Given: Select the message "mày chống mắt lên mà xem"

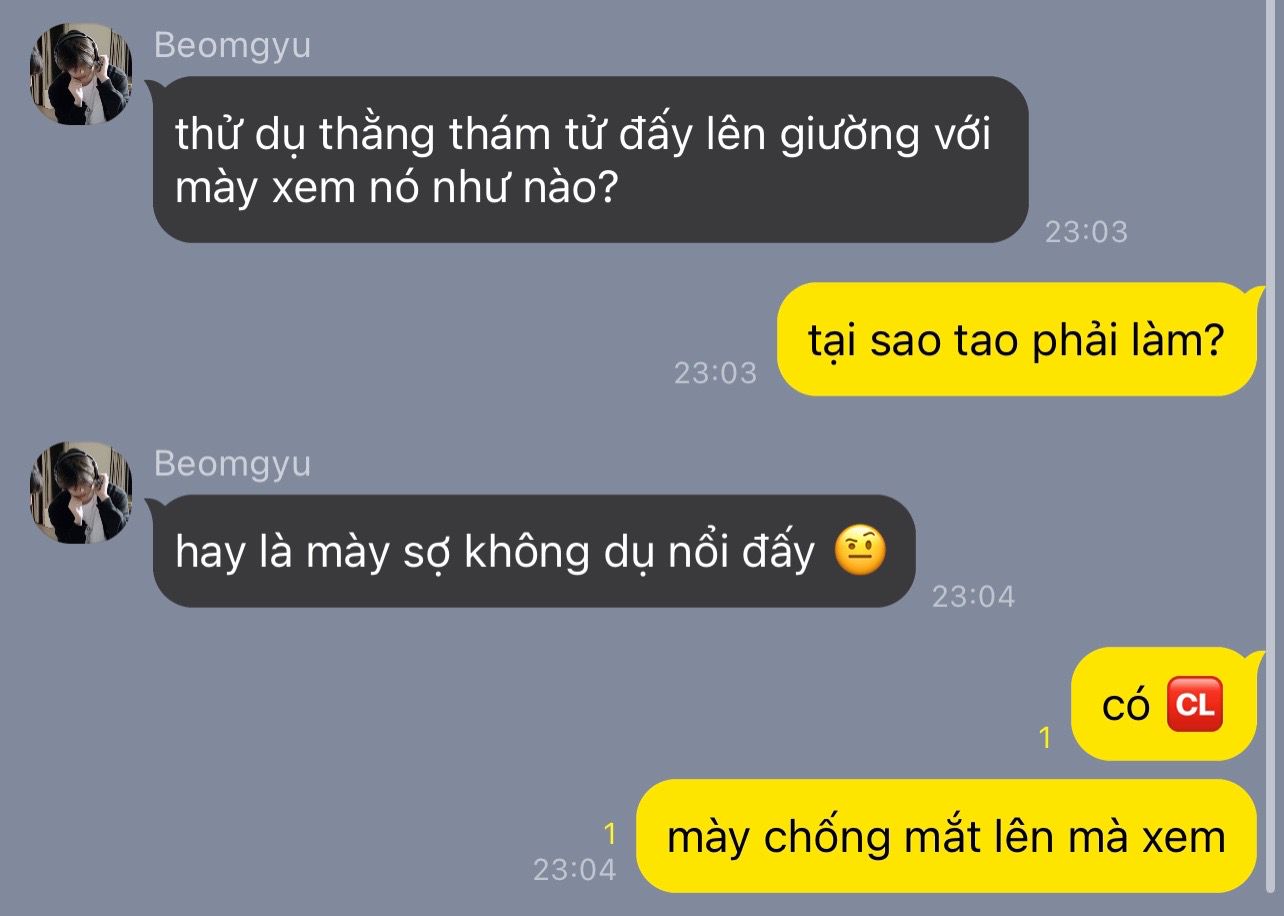Looking at the screenshot, I should tap(946, 836).
